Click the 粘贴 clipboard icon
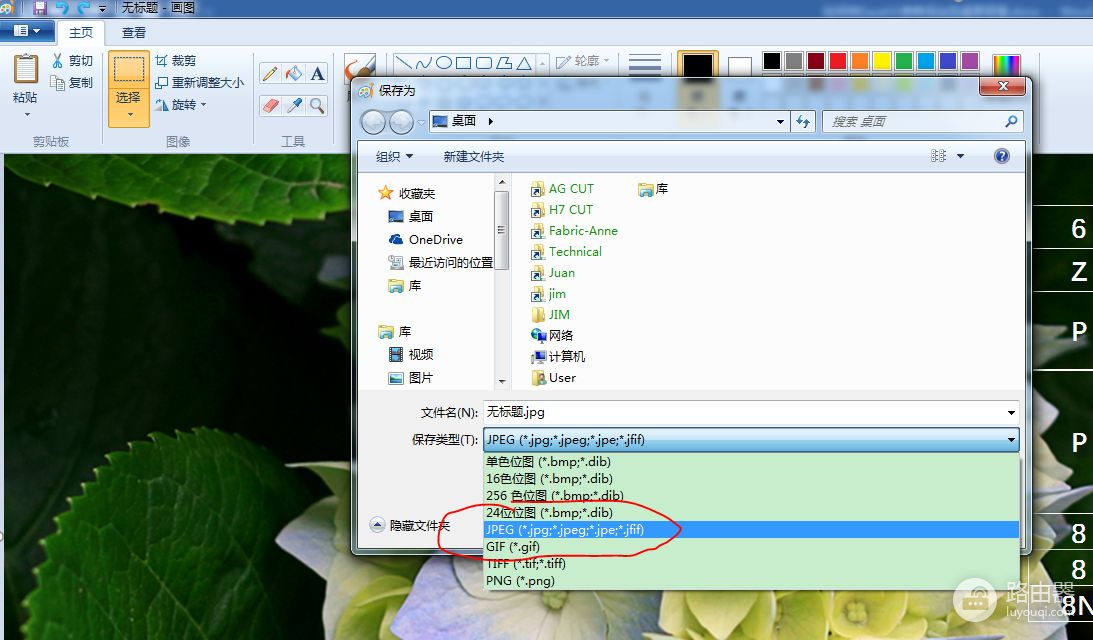Image resolution: width=1093 pixels, height=640 pixels. (26, 70)
